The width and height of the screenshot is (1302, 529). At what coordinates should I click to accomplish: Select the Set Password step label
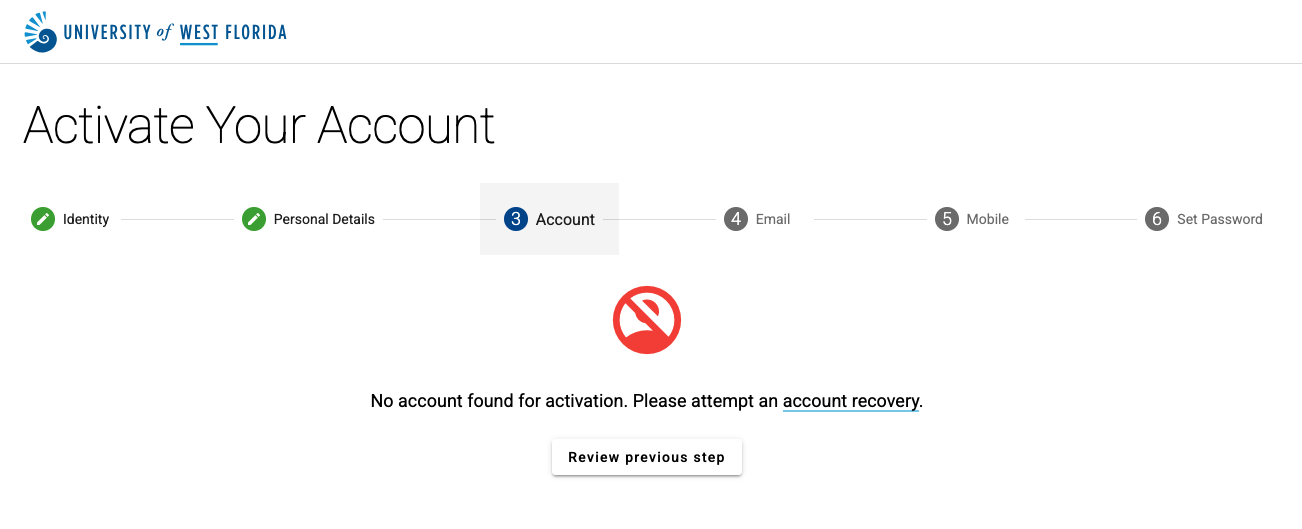click(1219, 219)
